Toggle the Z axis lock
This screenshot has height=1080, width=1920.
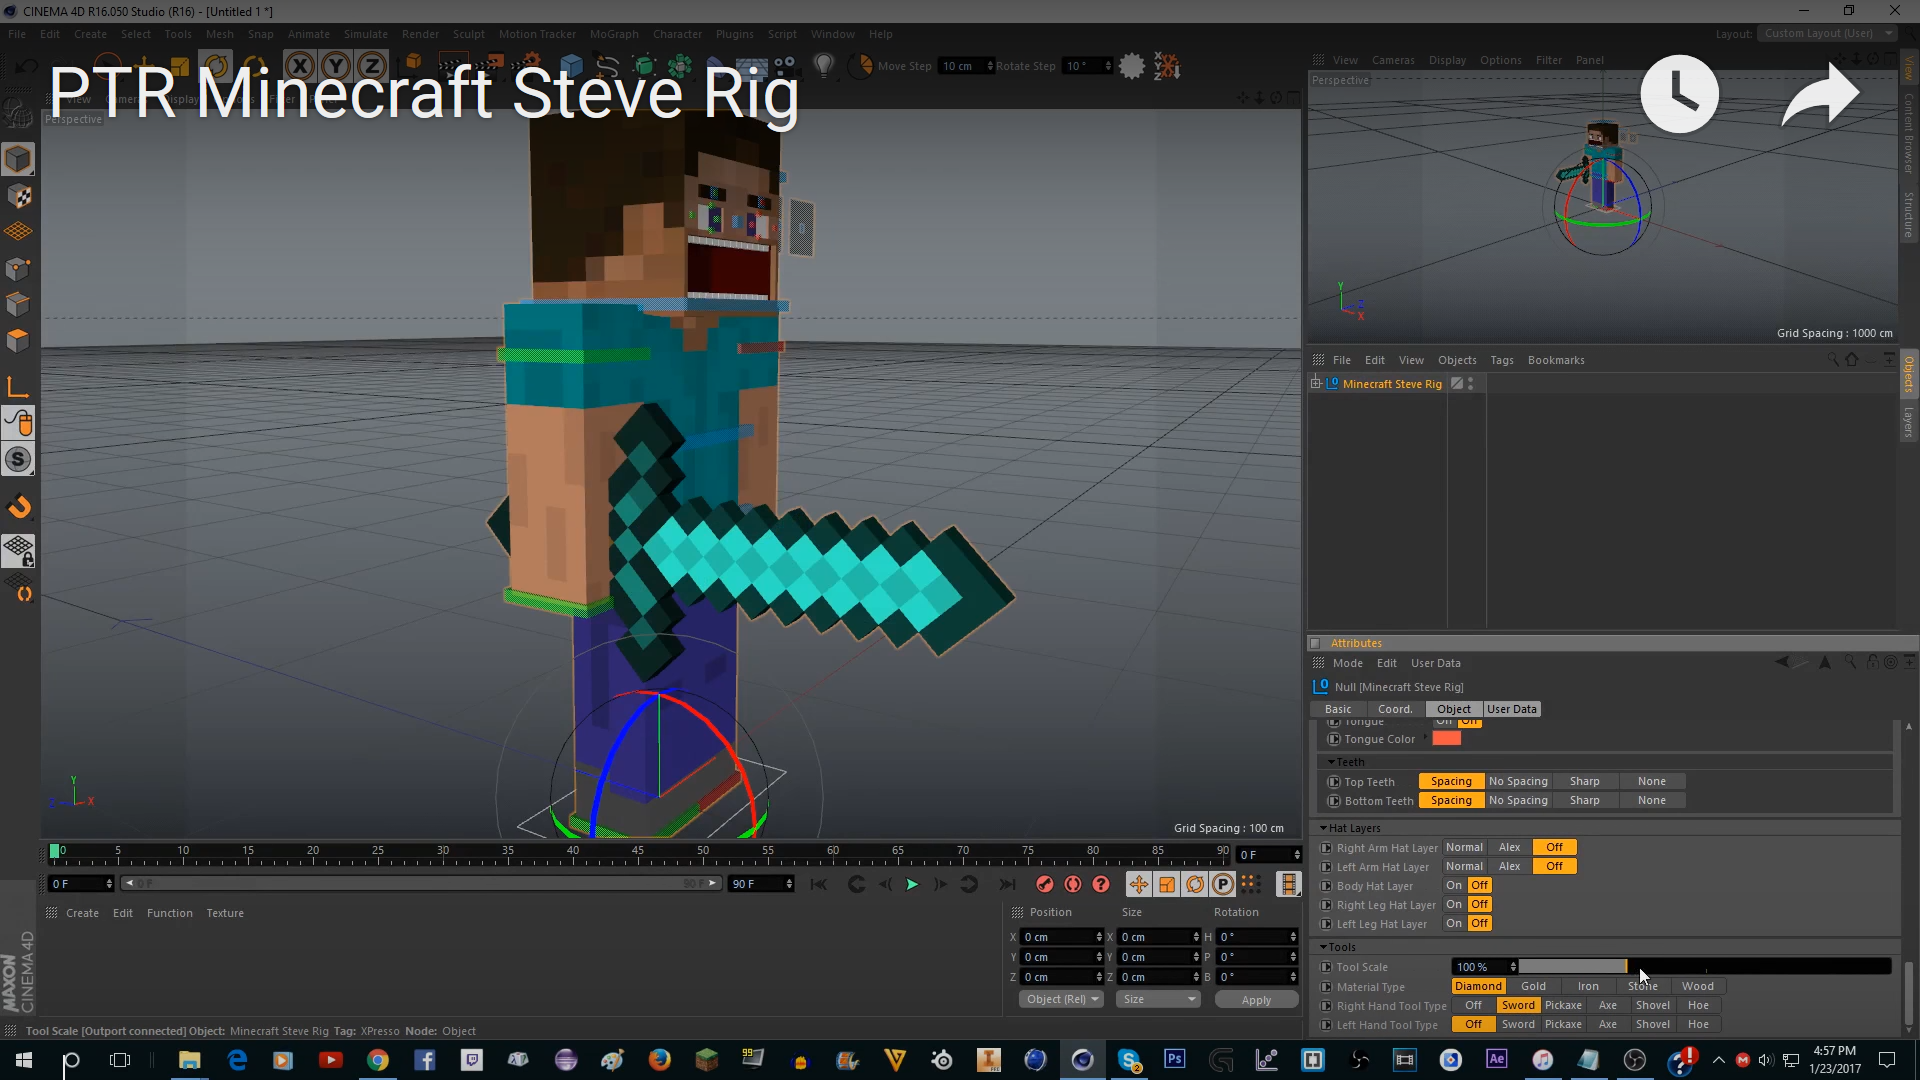click(x=372, y=67)
